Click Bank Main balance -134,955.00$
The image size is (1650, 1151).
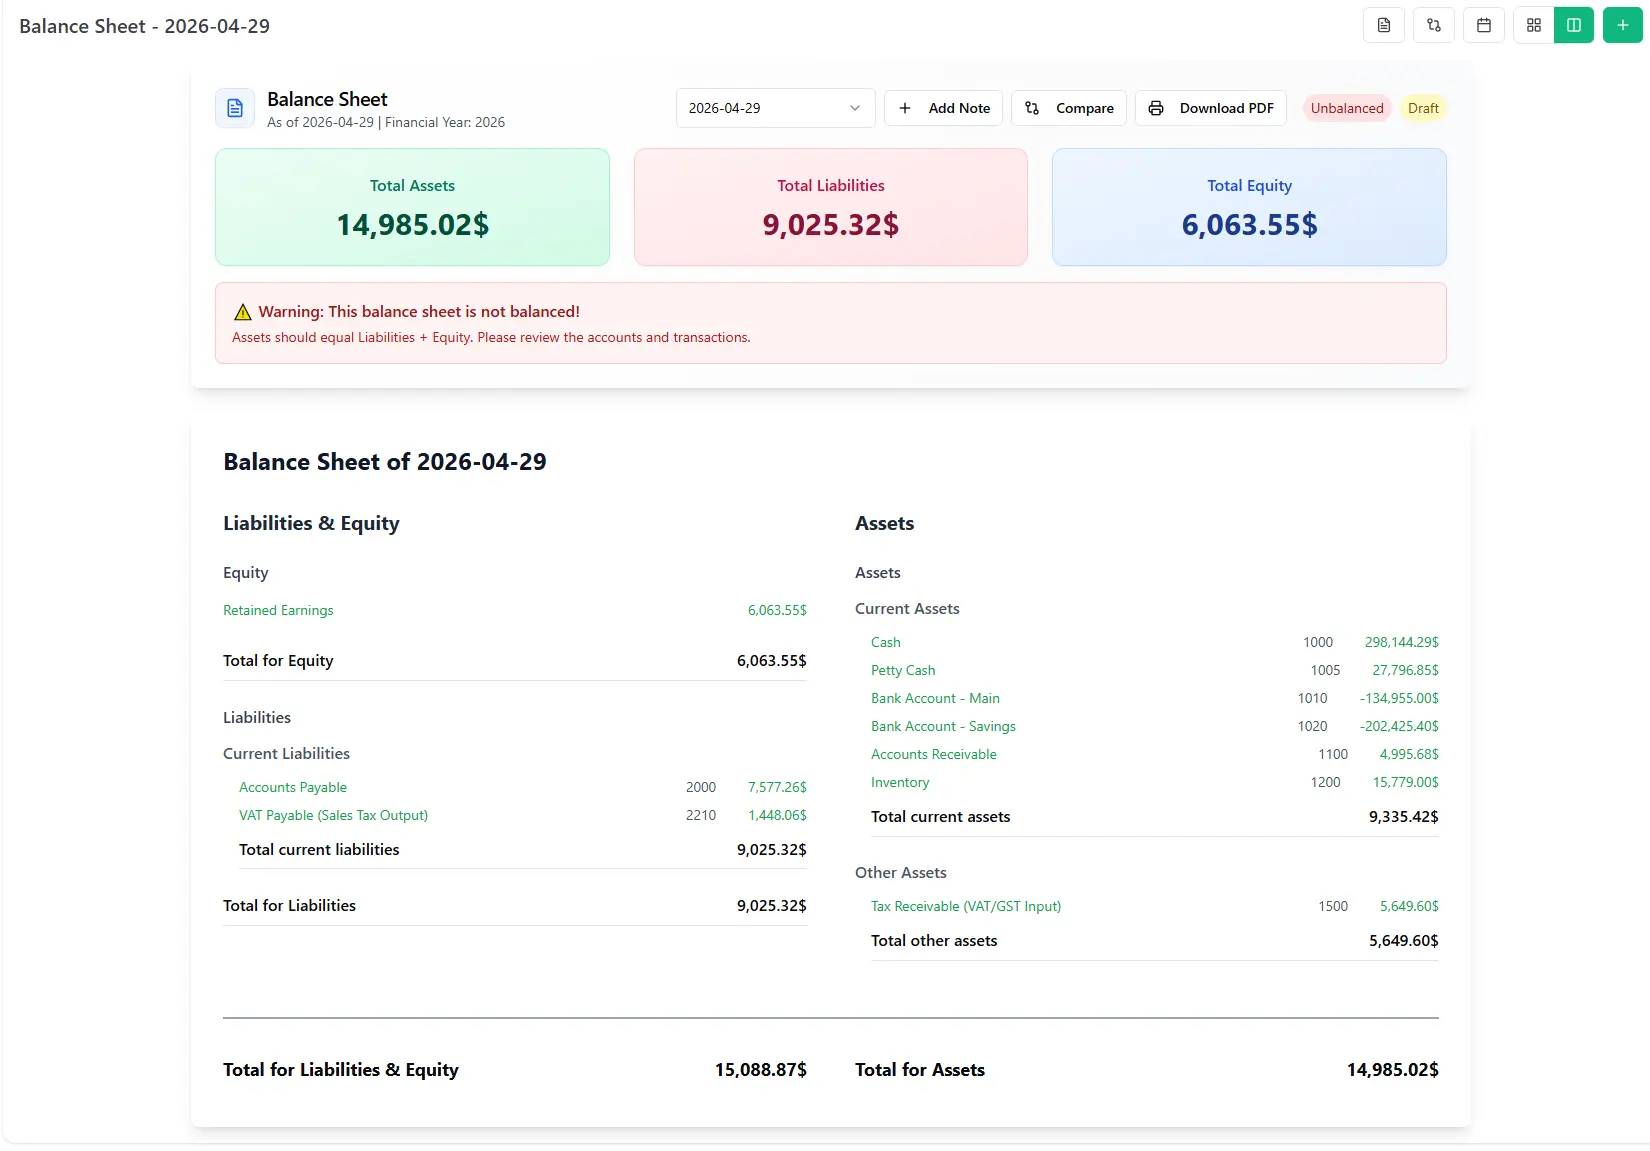click(x=1399, y=698)
